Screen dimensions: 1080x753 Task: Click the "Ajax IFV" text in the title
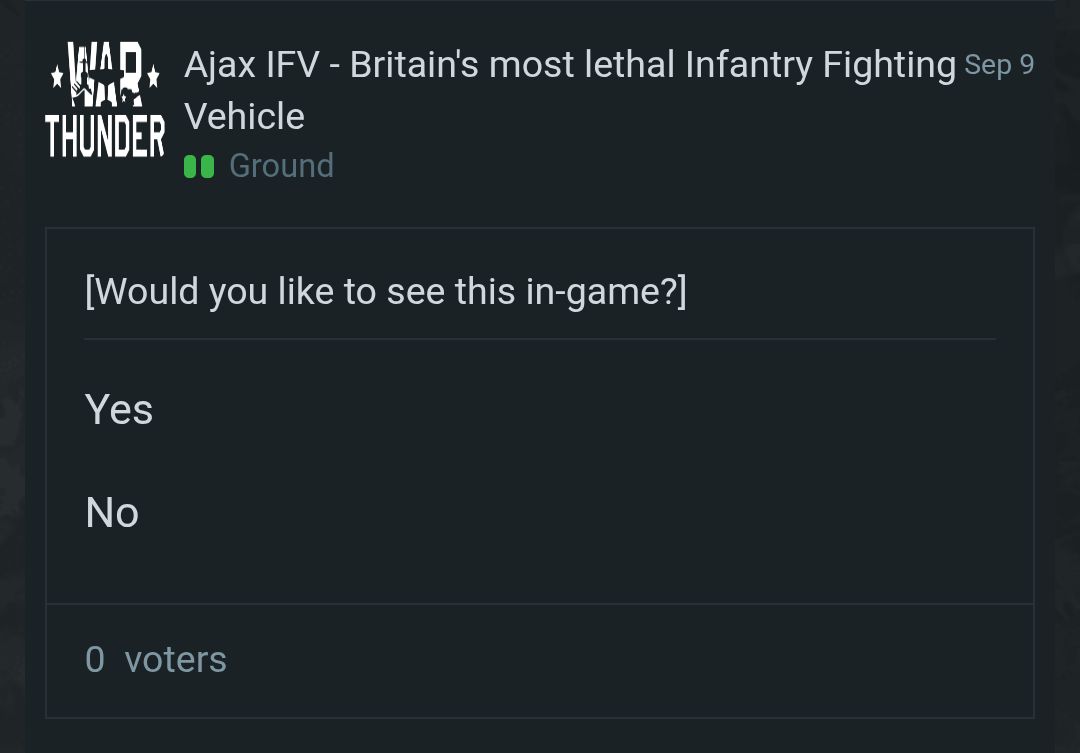251,66
